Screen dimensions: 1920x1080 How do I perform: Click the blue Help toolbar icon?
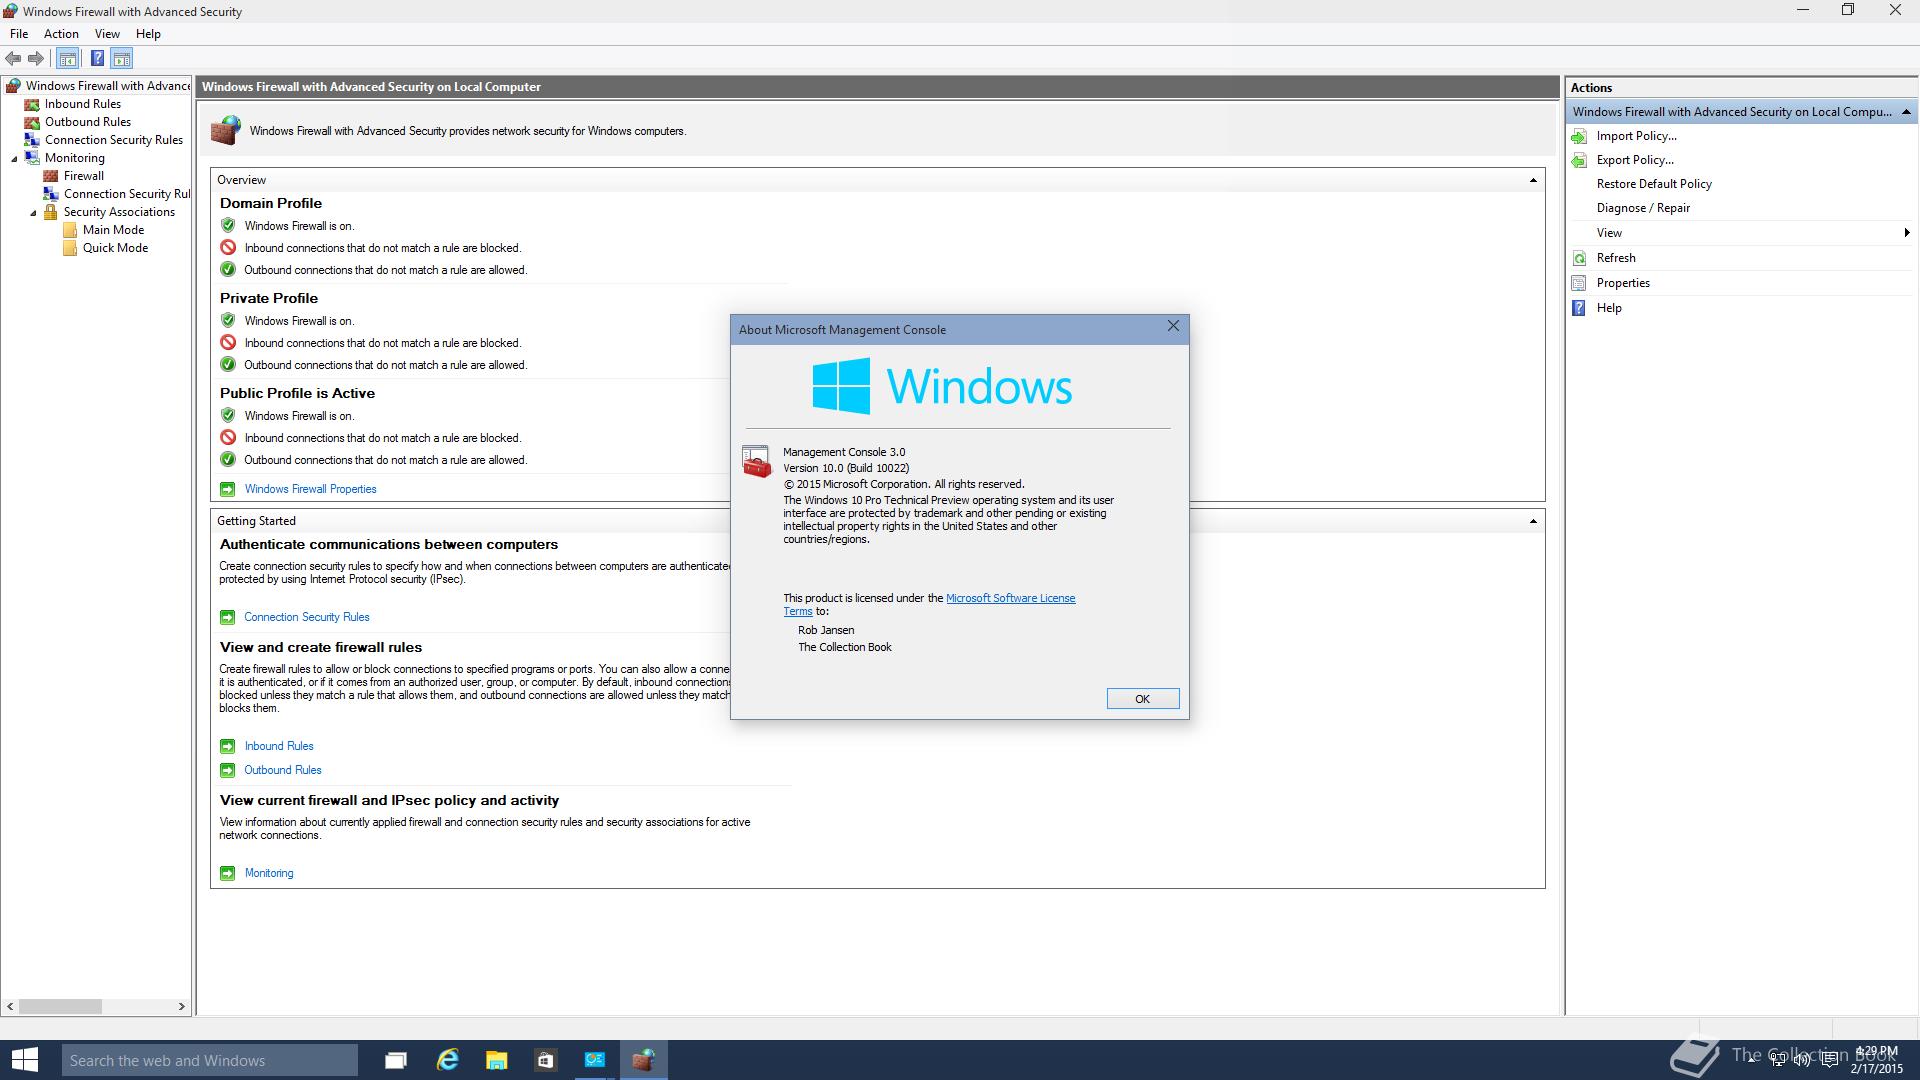pyautogui.click(x=97, y=59)
